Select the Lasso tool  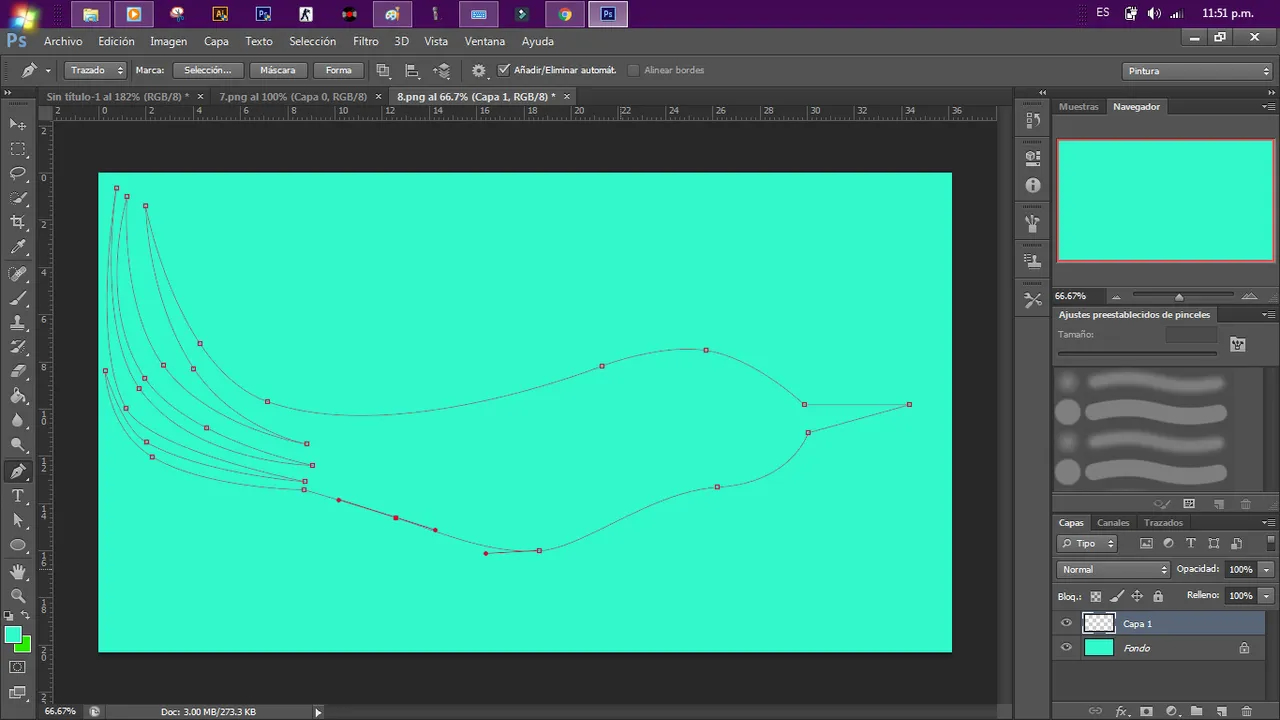pyautogui.click(x=18, y=173)
